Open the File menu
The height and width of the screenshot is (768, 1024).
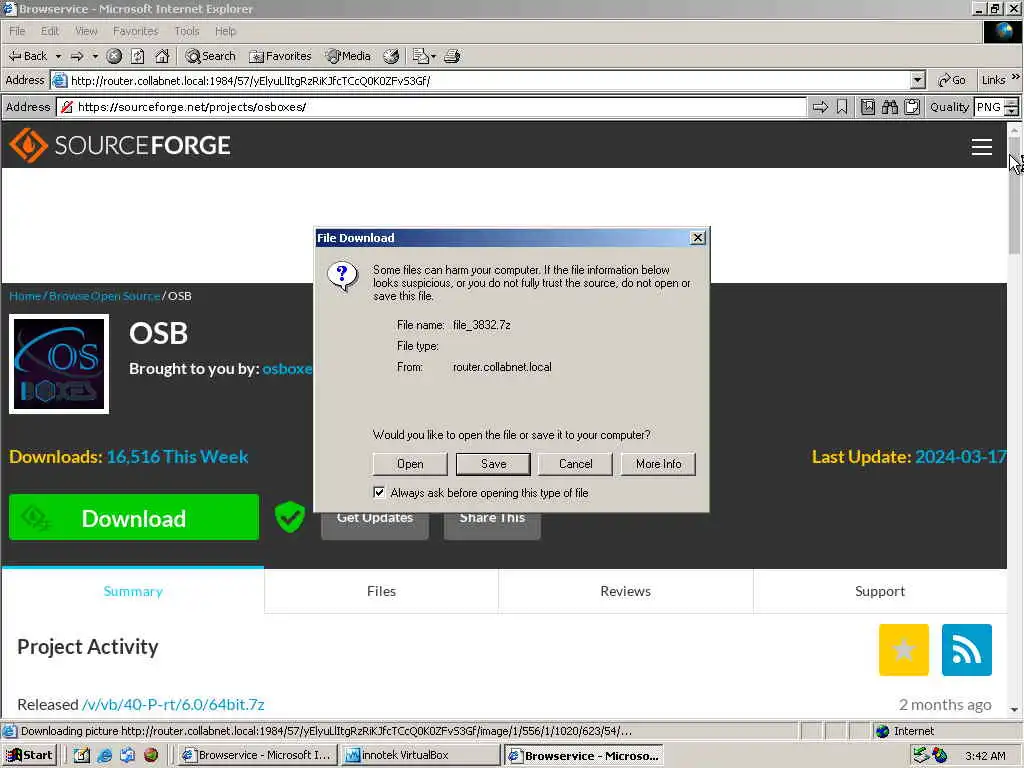pyautogui.click(x=17, y=31)
